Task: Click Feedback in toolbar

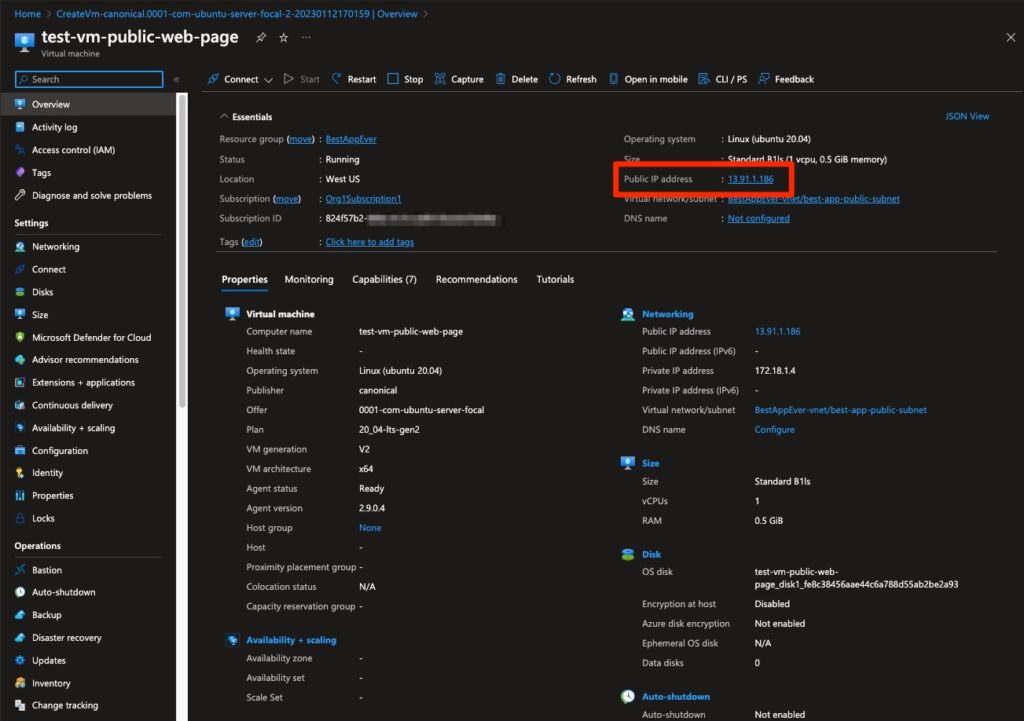Action: pos(786,79)
